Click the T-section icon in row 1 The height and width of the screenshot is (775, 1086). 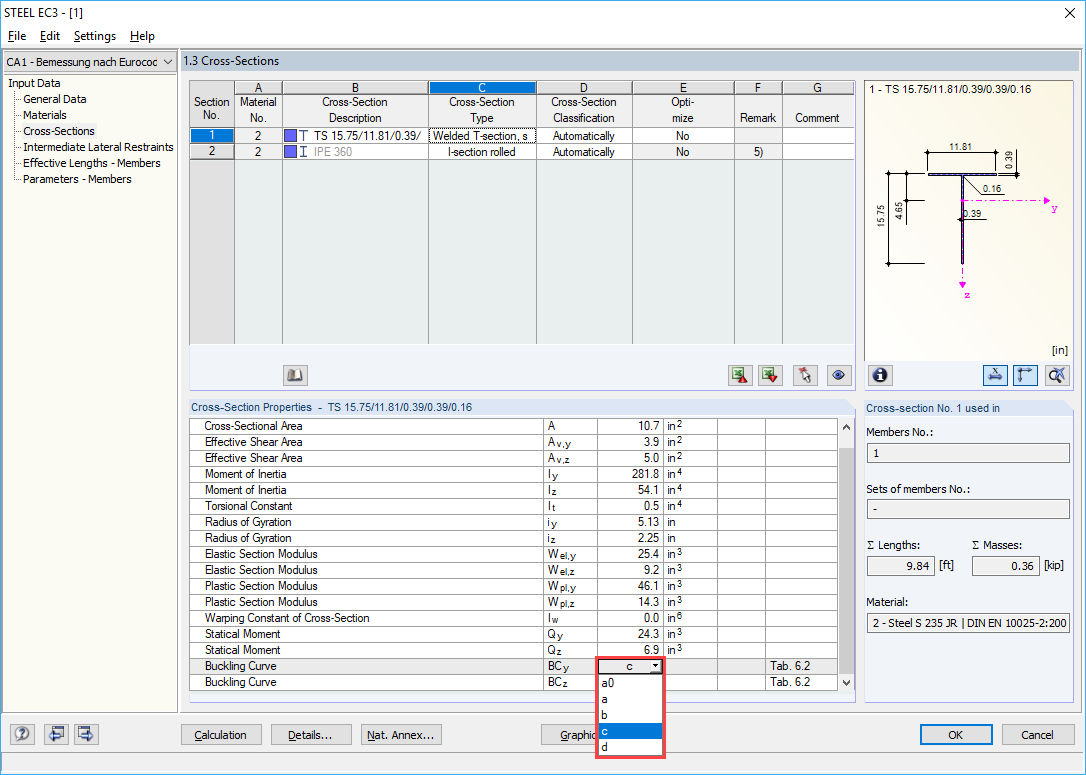pos(303,136)
